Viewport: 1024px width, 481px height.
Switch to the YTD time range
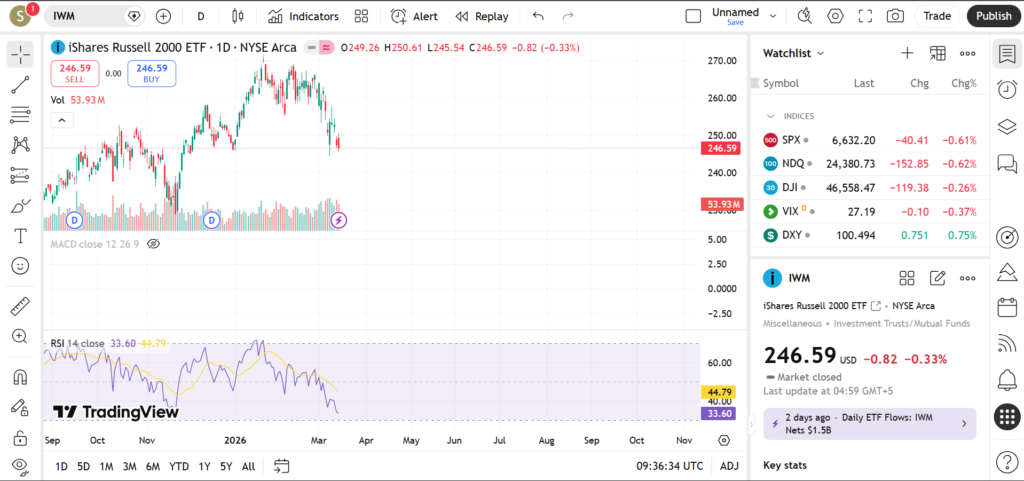click(179, 466)
